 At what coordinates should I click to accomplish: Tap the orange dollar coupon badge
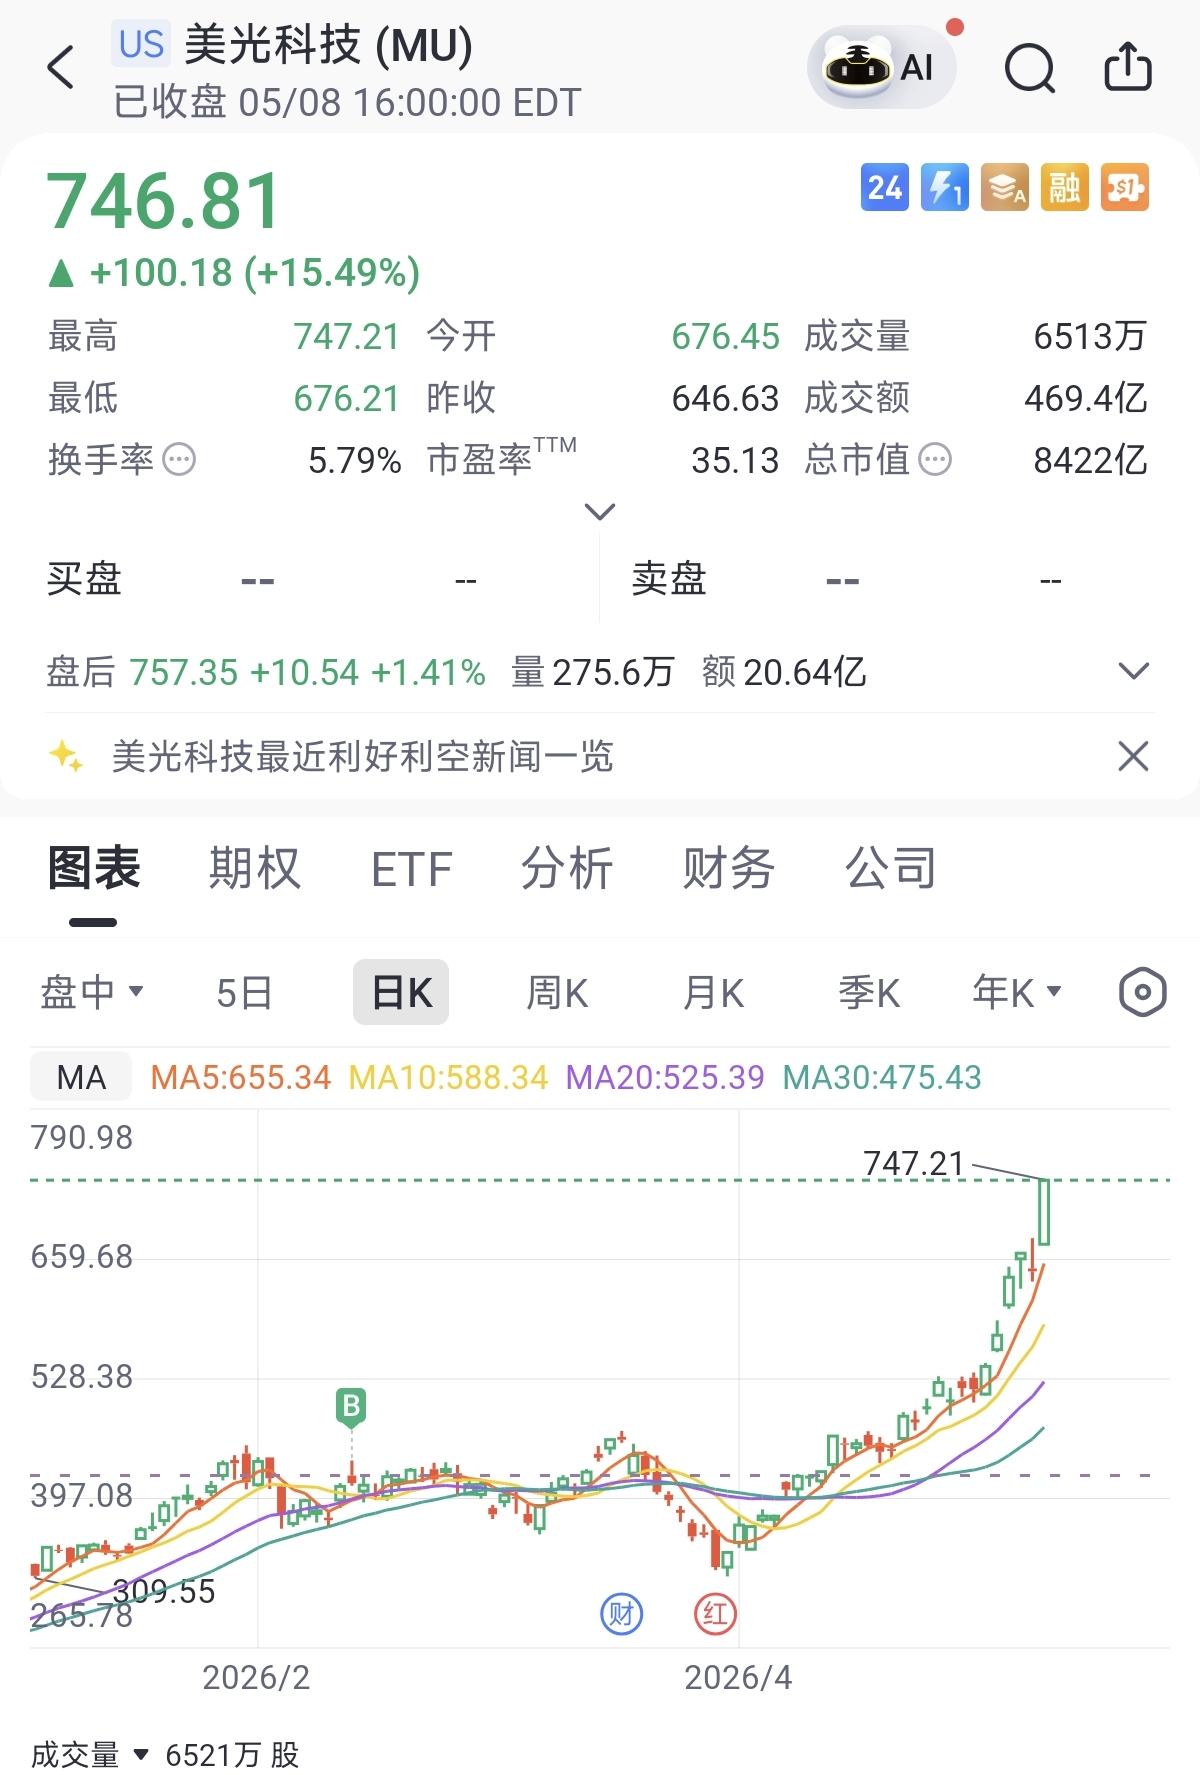(1125, 187)
